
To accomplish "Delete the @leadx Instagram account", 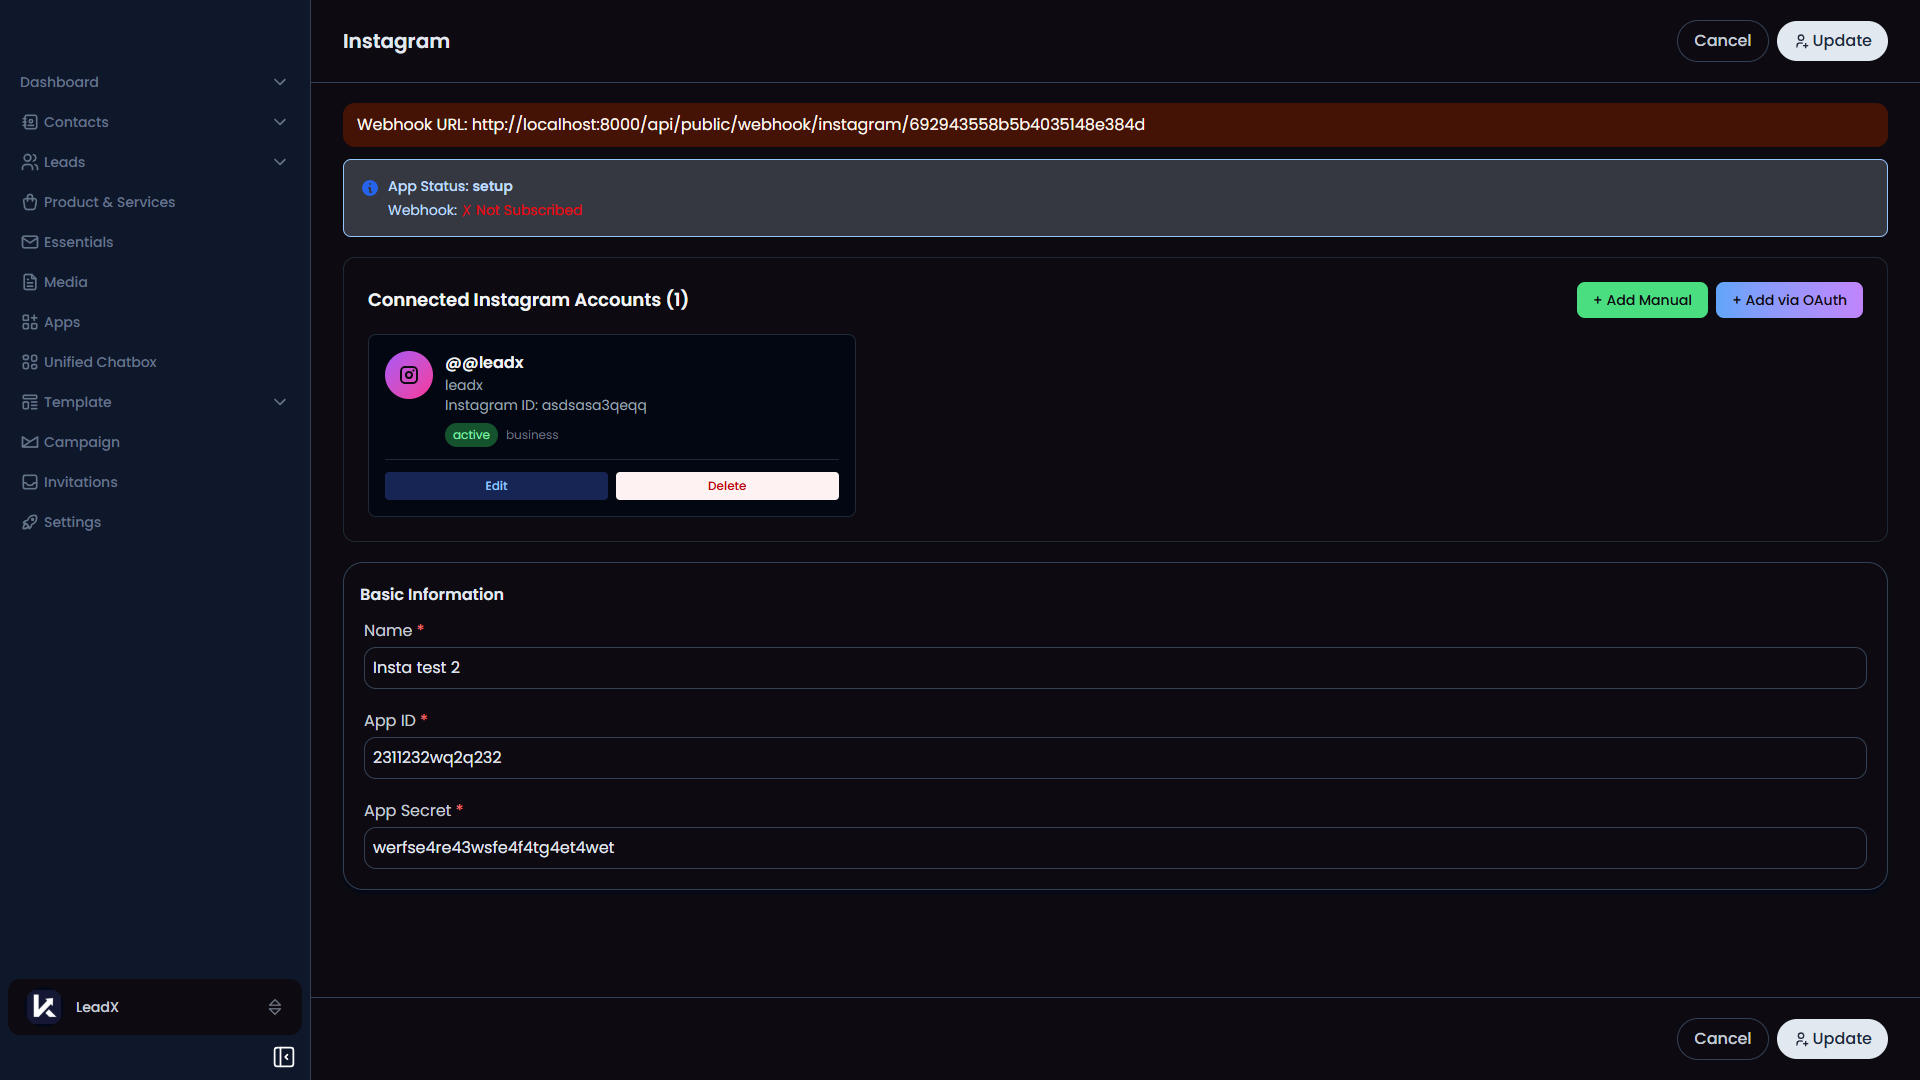I will coord(727,486).
